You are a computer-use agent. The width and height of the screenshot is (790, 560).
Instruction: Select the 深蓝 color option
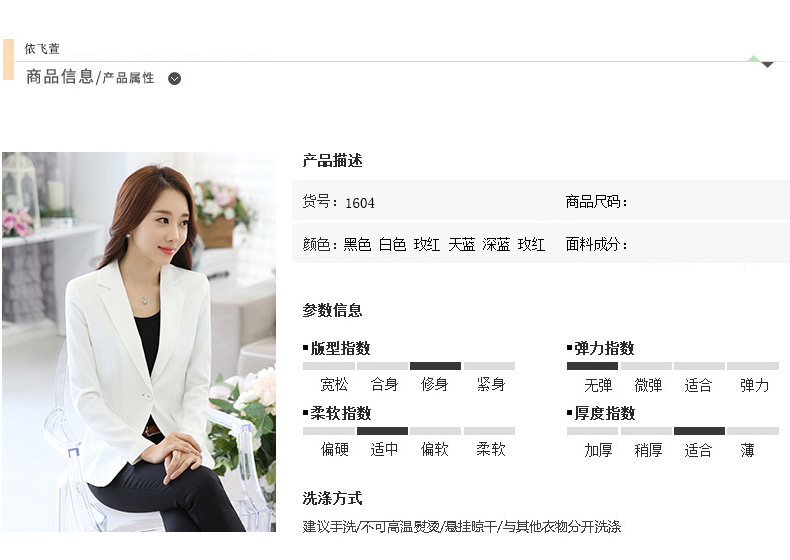point(496,244)
